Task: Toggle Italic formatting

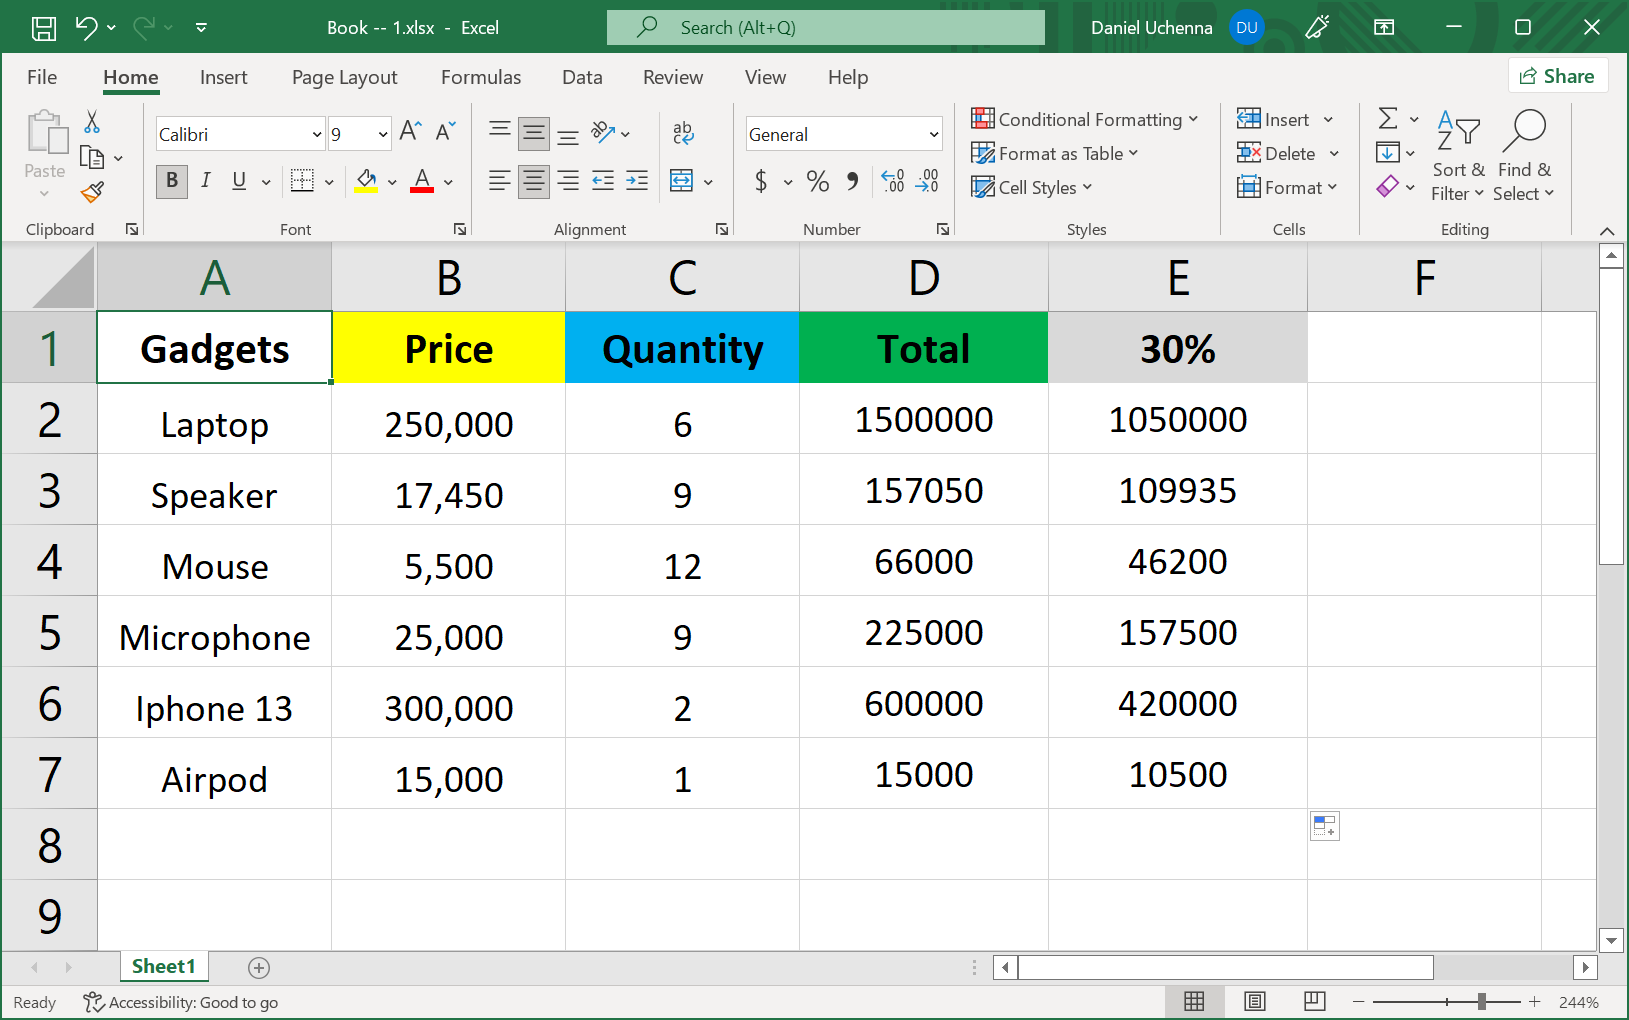Action: click(x=205, y=181)
